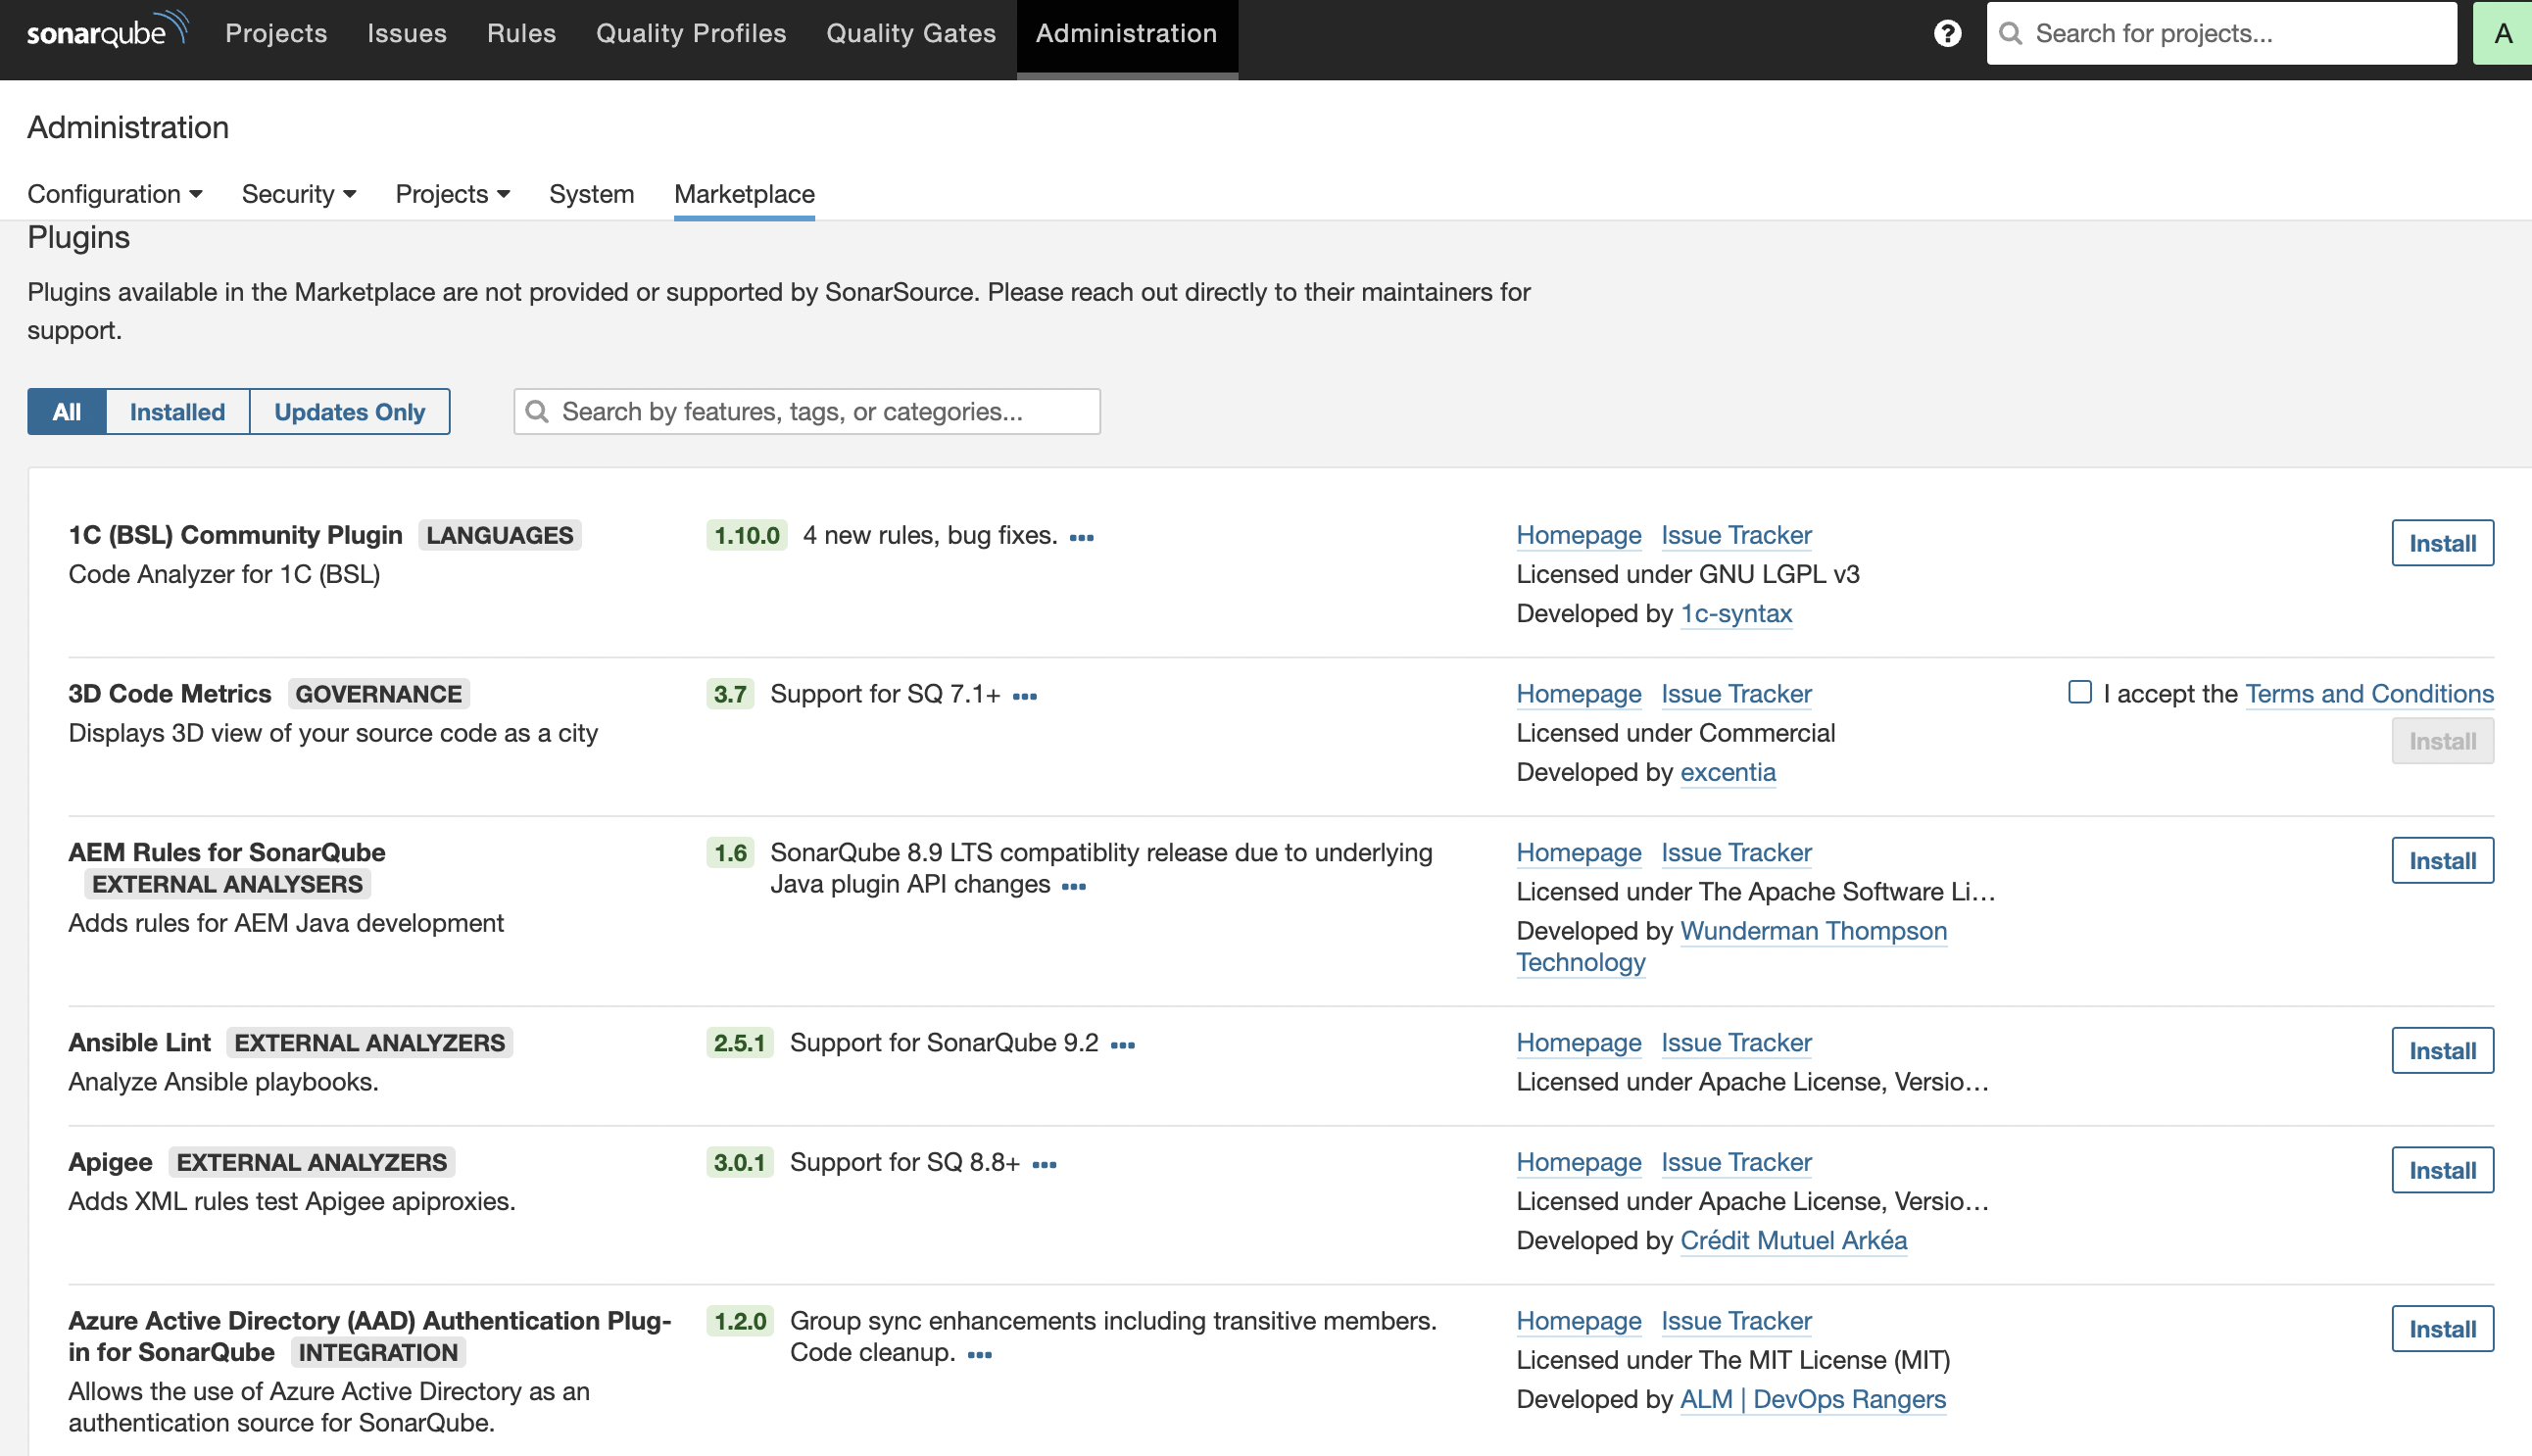Open Homepage link for Apigee
Image resolution: width=2532 pixels, height=1456 pixels.
click(1578, 1162)
